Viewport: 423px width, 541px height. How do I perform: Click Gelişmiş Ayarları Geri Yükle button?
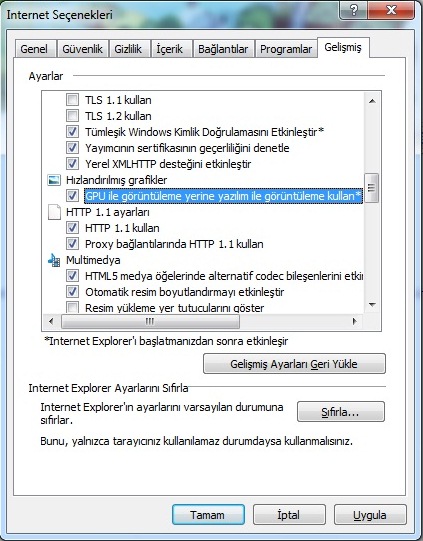[x=294, y=364]
